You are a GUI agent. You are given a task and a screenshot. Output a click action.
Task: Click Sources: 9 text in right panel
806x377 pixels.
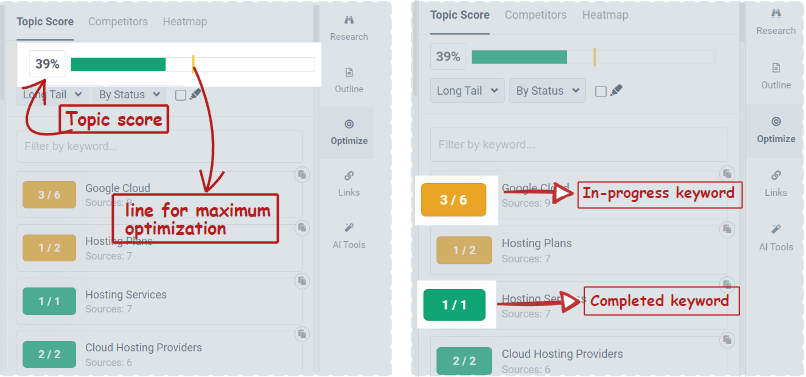point(526,203)
